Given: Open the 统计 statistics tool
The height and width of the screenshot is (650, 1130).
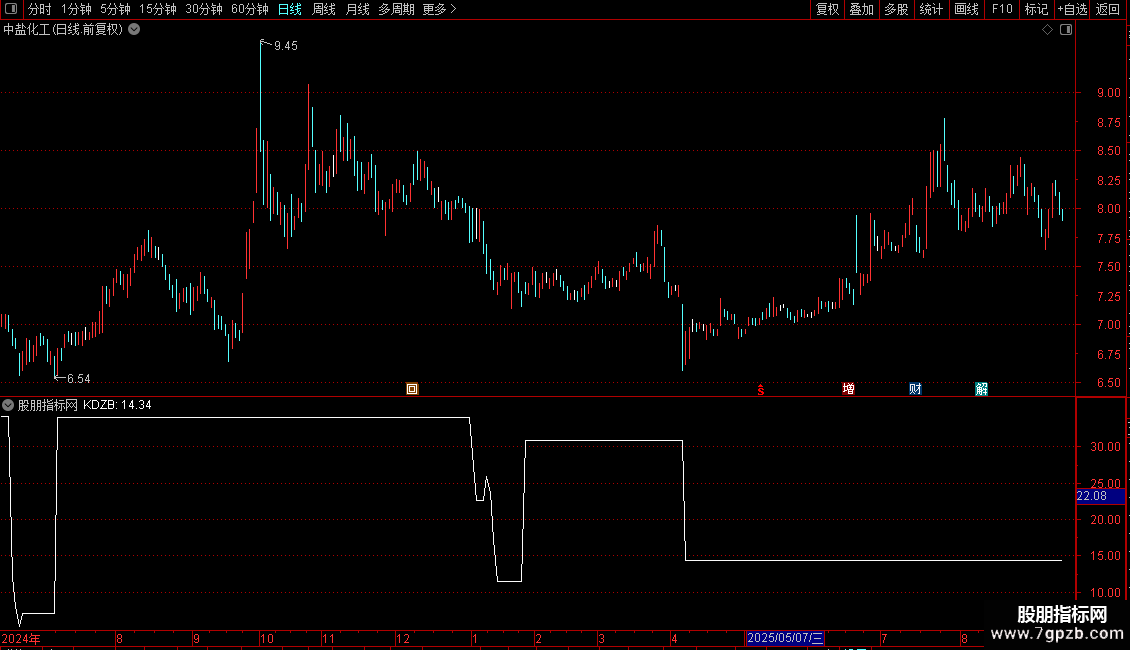Looking at the screenshot, I should click(x=930, y=9).
